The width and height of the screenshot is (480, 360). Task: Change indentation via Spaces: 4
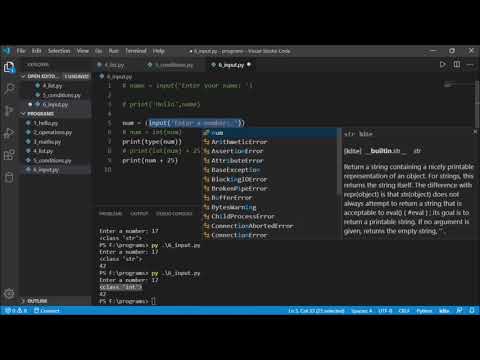point(361,311)
